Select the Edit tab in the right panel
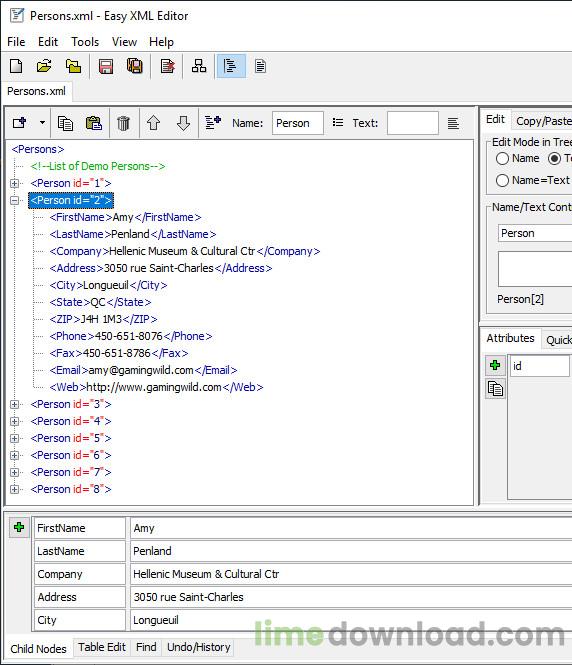The image size is (572, 665). (x=495, y=119)
